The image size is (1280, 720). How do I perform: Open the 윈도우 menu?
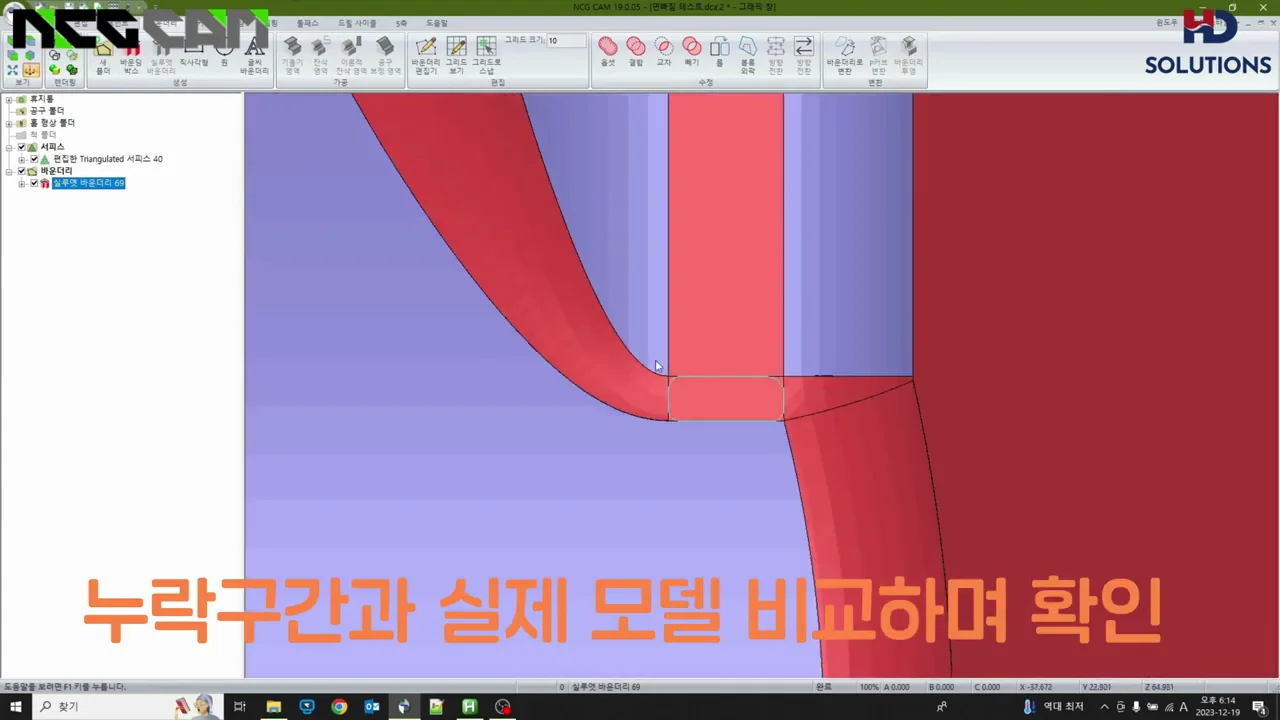(x=1167, y=22)
